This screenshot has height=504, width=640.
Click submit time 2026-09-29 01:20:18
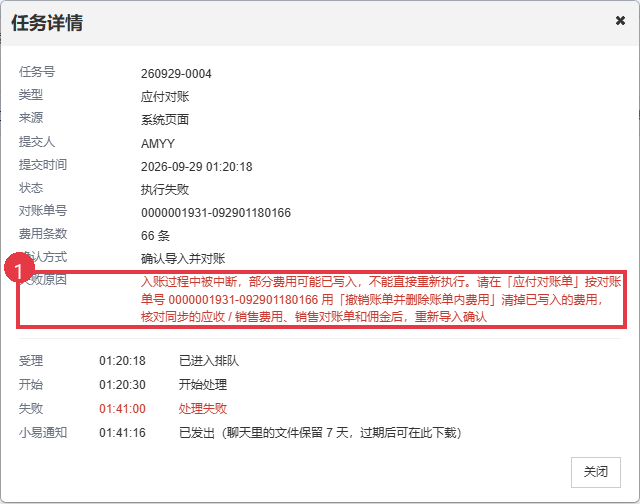pos(196,167)
